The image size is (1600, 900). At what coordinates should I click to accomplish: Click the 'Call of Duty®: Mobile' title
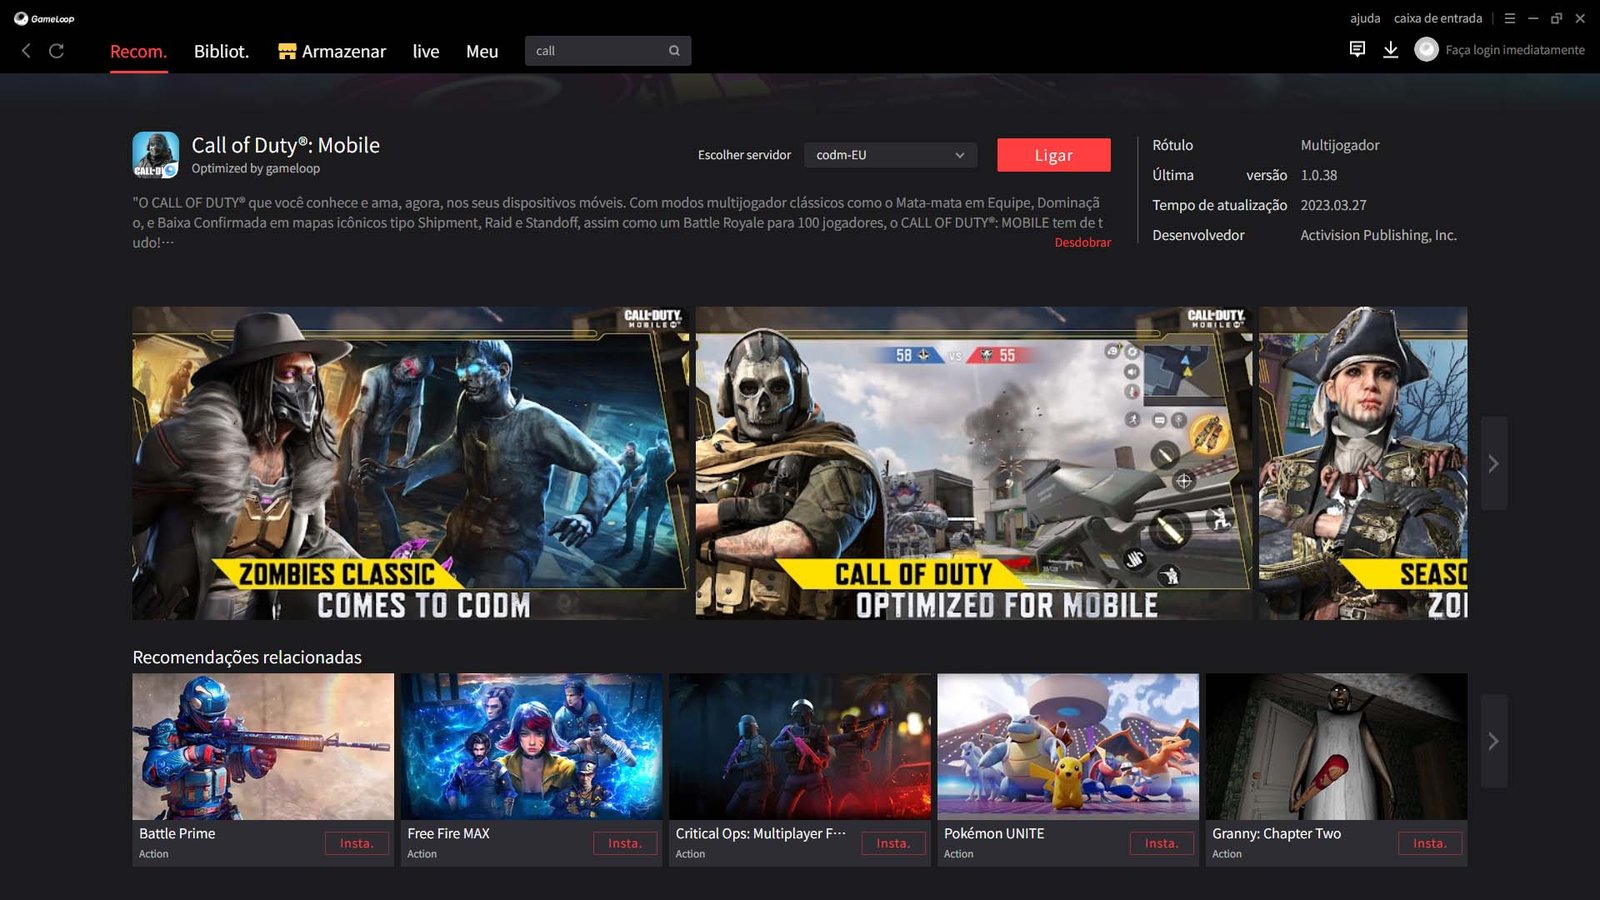point(286,145)
